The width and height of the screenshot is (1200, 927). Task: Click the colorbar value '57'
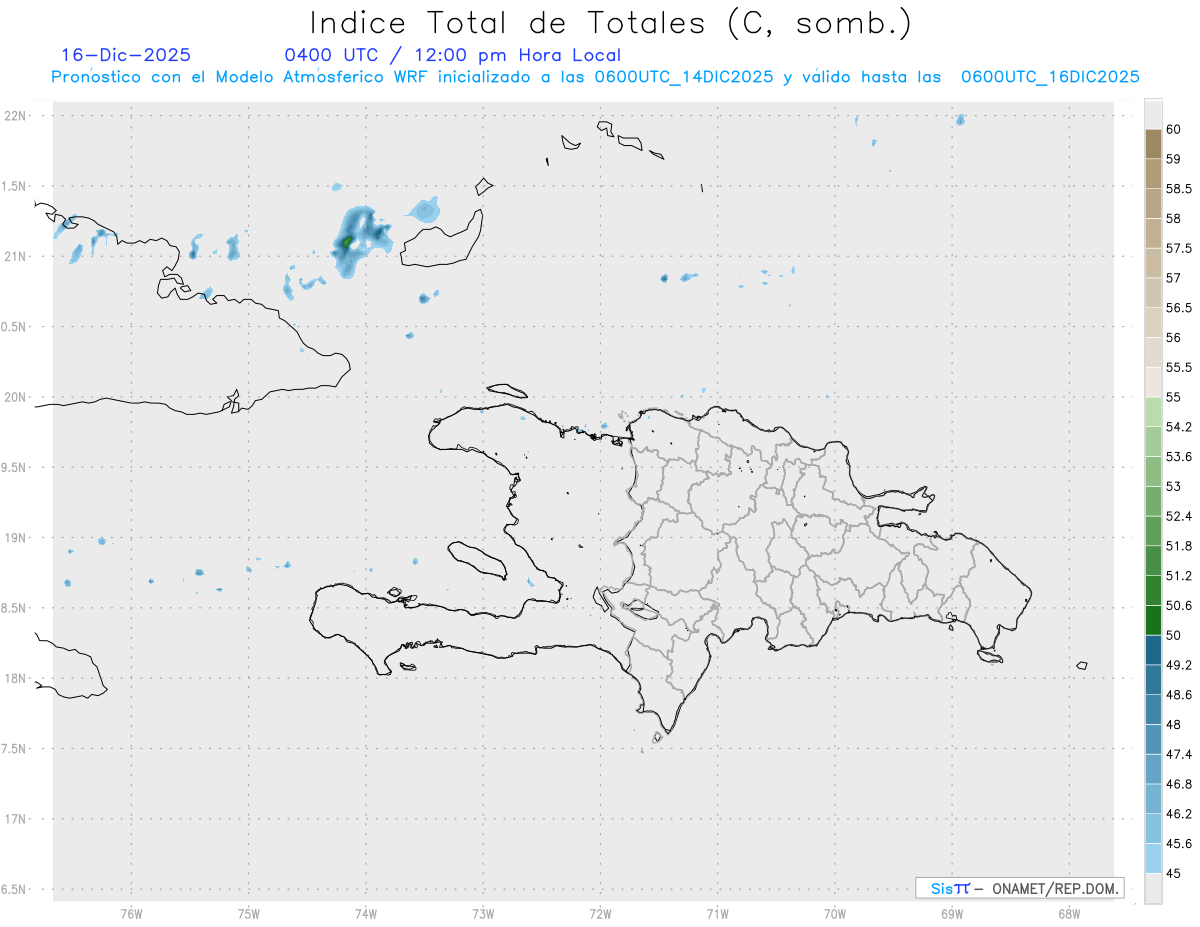click(x=1173, y=278)
